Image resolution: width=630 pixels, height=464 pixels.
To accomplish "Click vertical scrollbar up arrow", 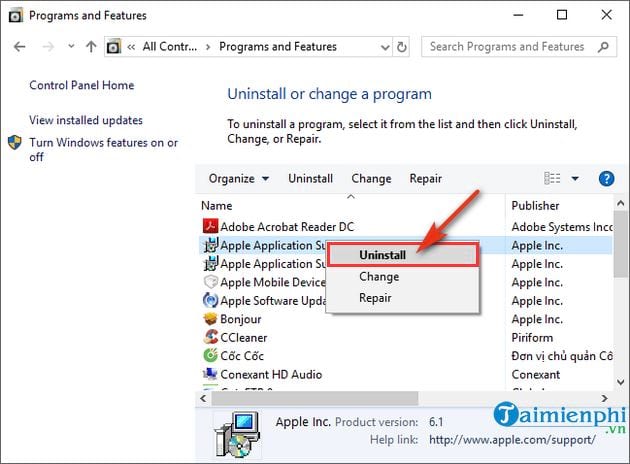I will point(621,204).
